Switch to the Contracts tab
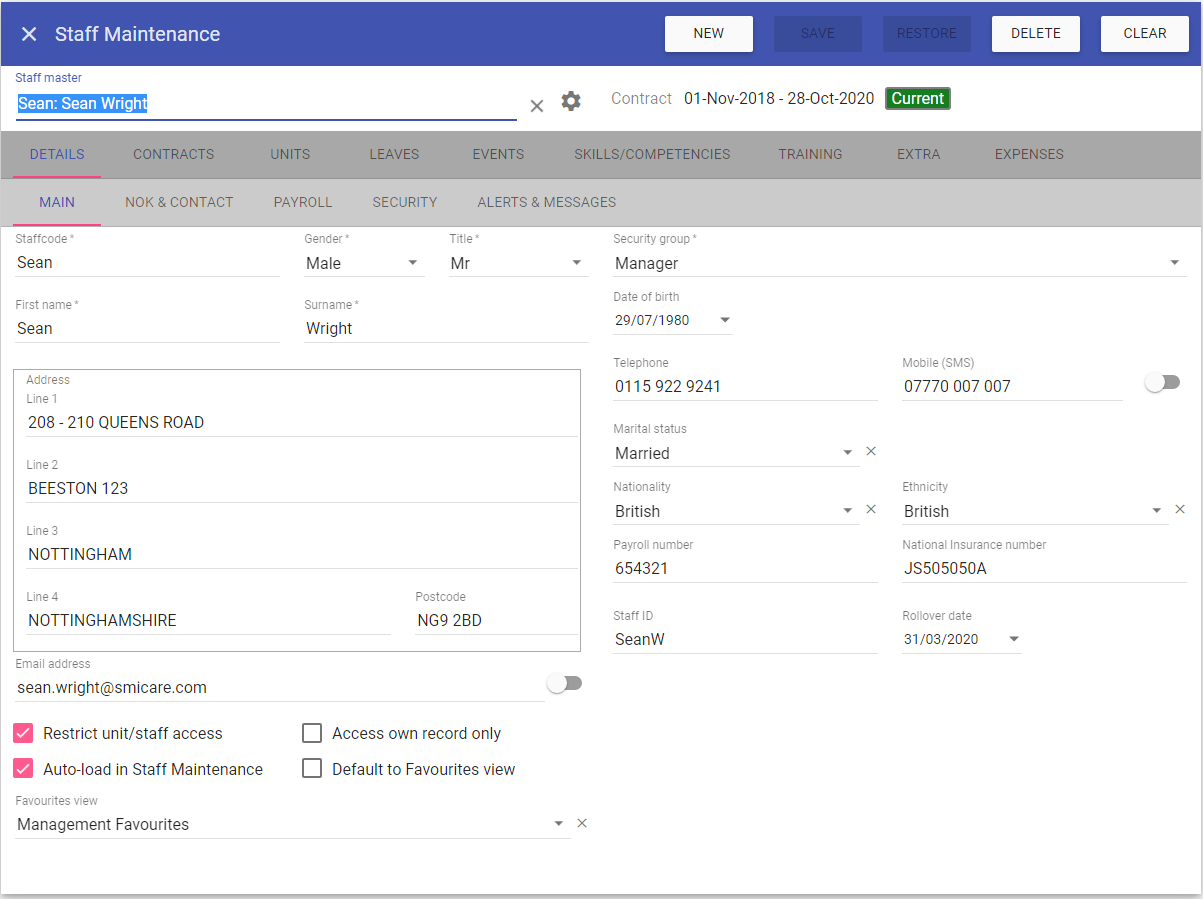Image resolution: width=1203 pixels, height=899 pixels. (174, 154)
